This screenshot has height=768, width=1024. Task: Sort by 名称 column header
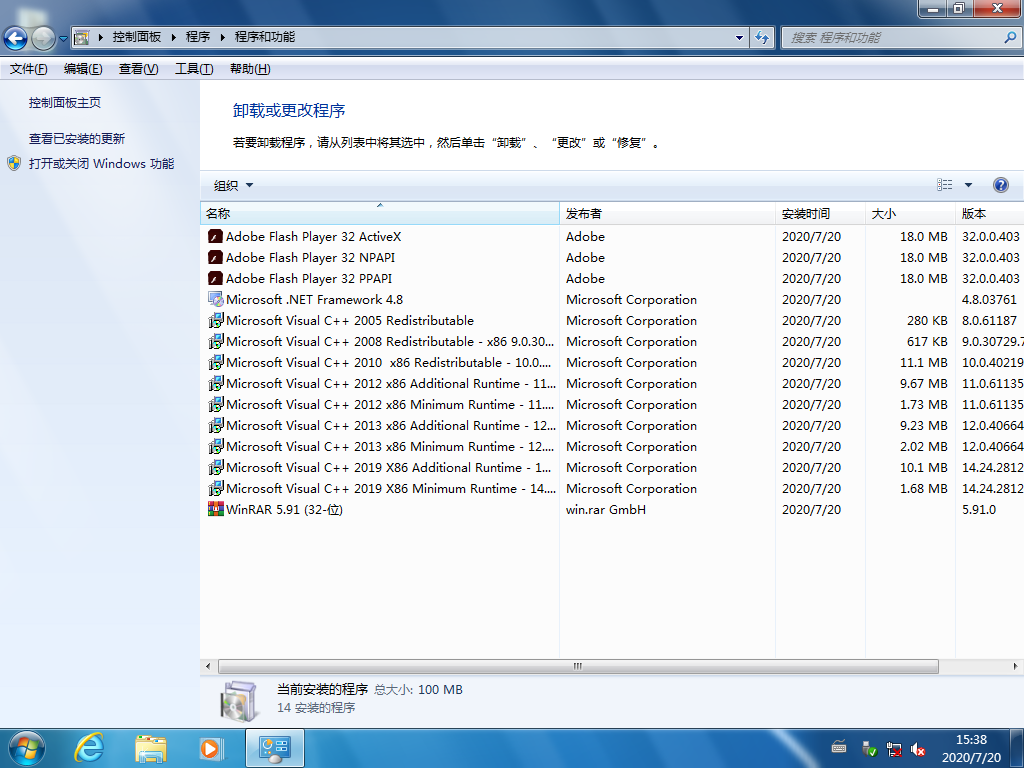(x=379, y=214)
